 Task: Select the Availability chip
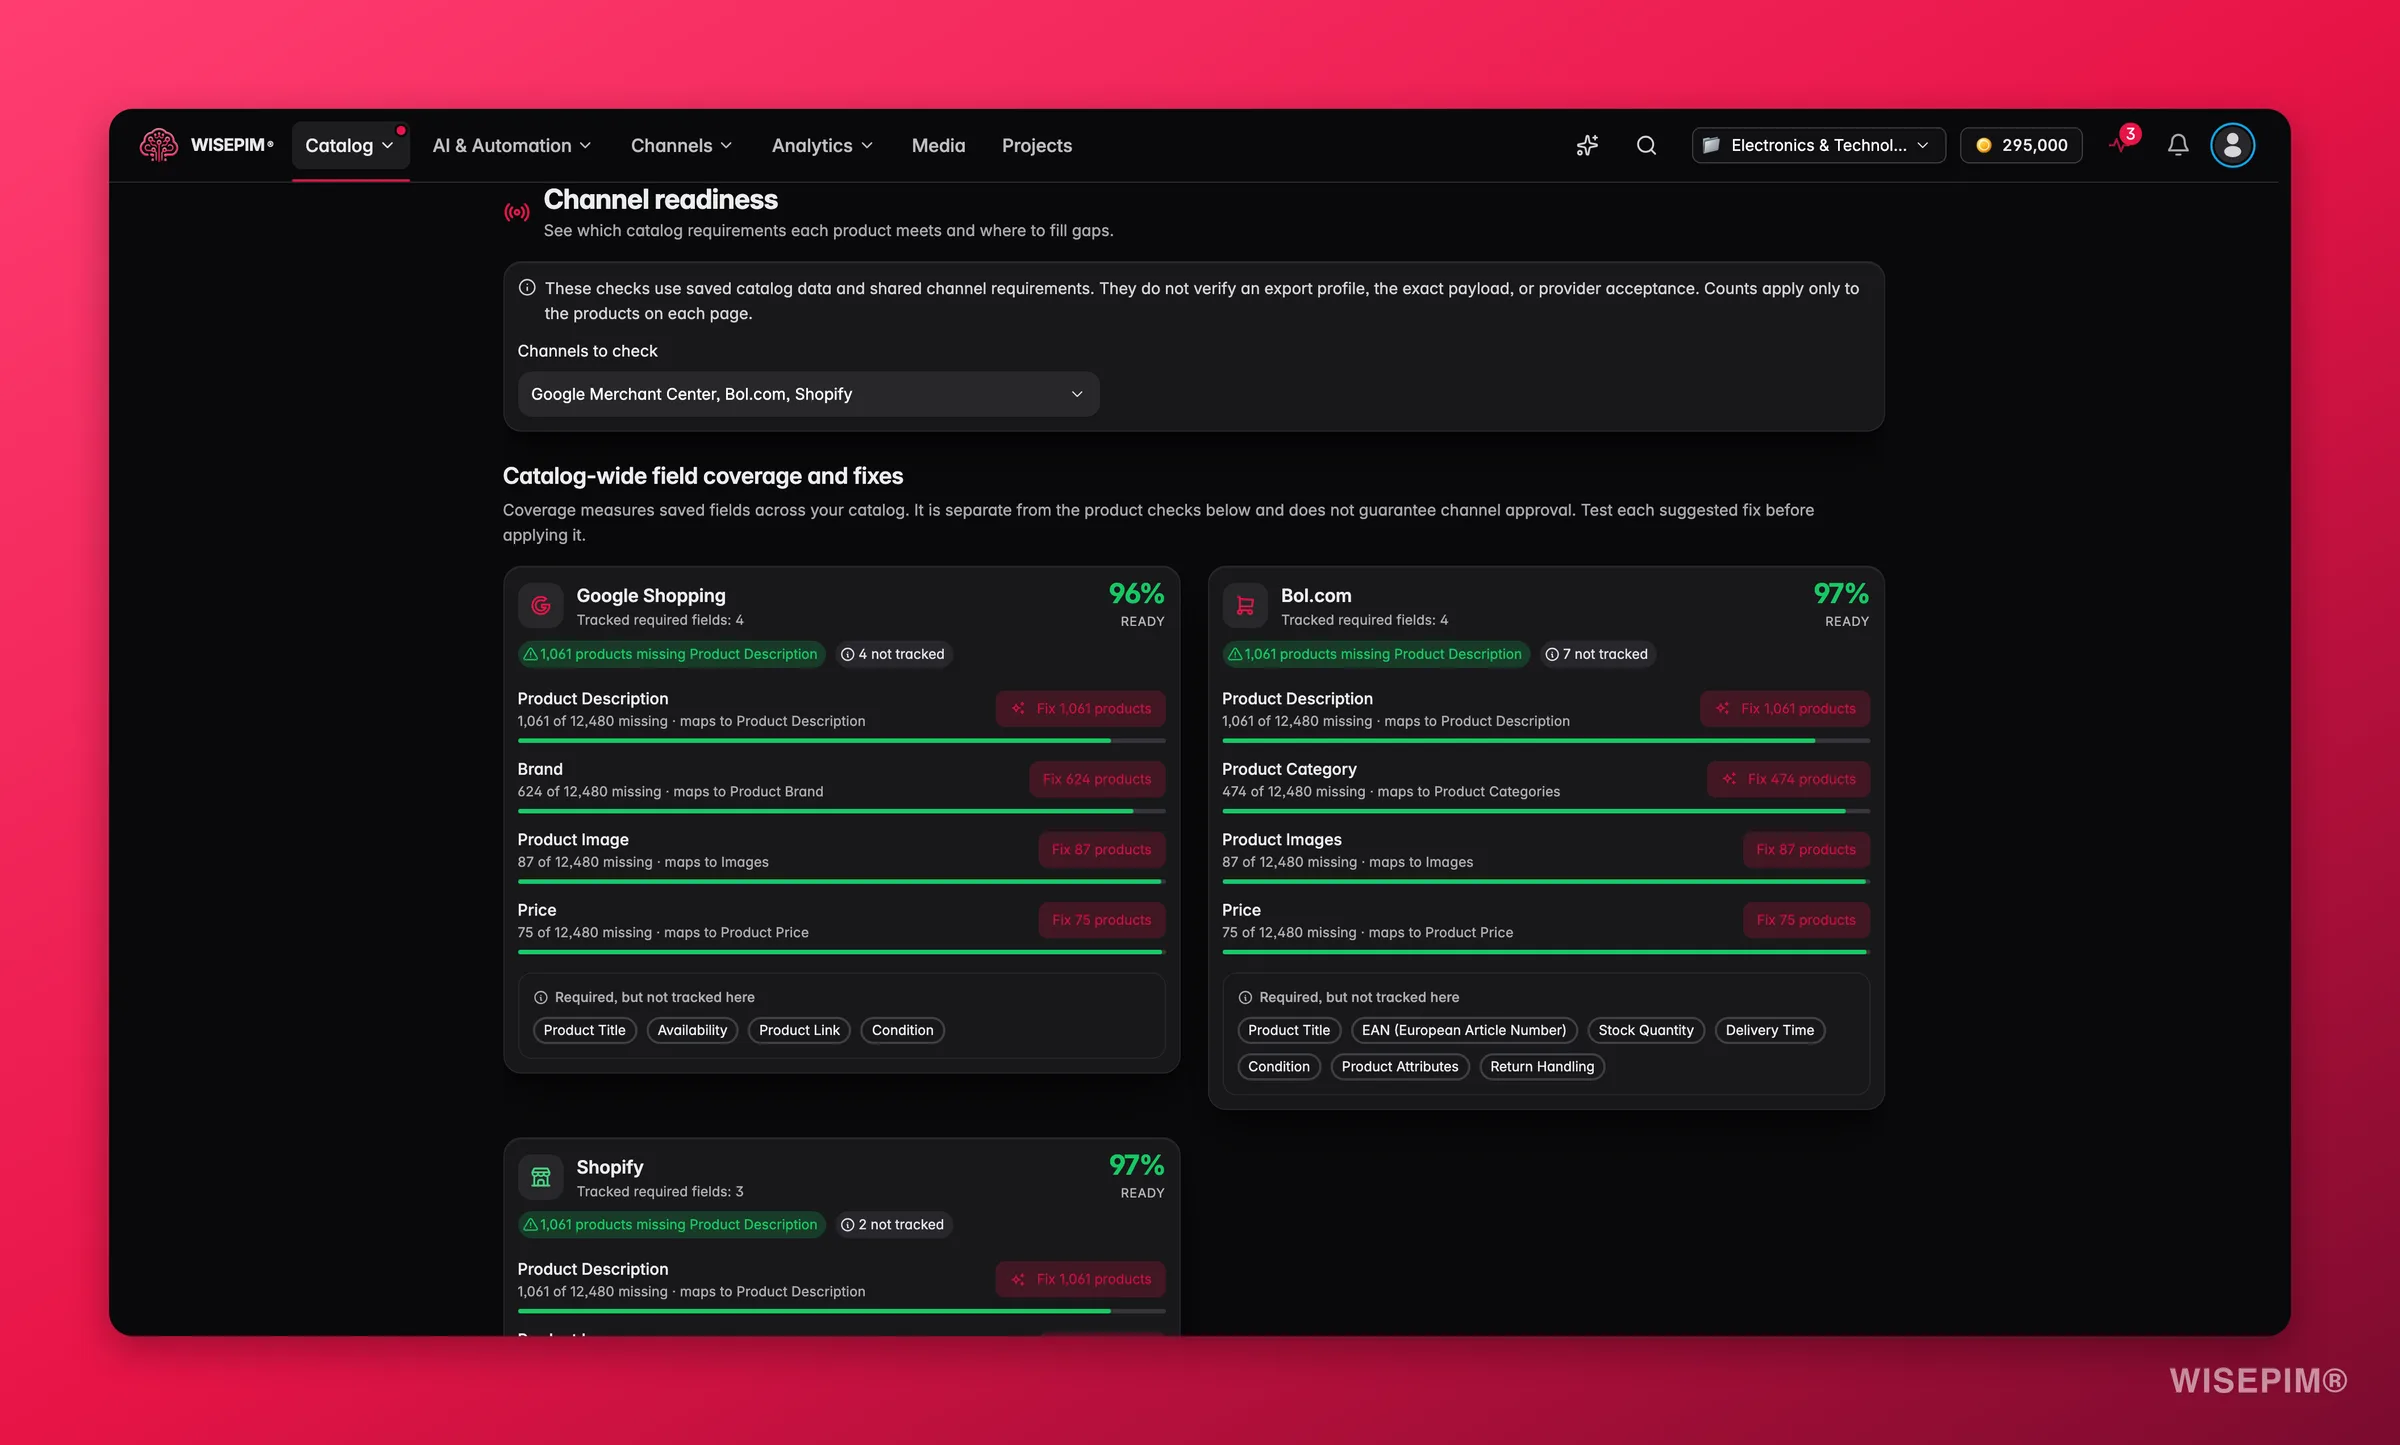(x=692, y=1030)
